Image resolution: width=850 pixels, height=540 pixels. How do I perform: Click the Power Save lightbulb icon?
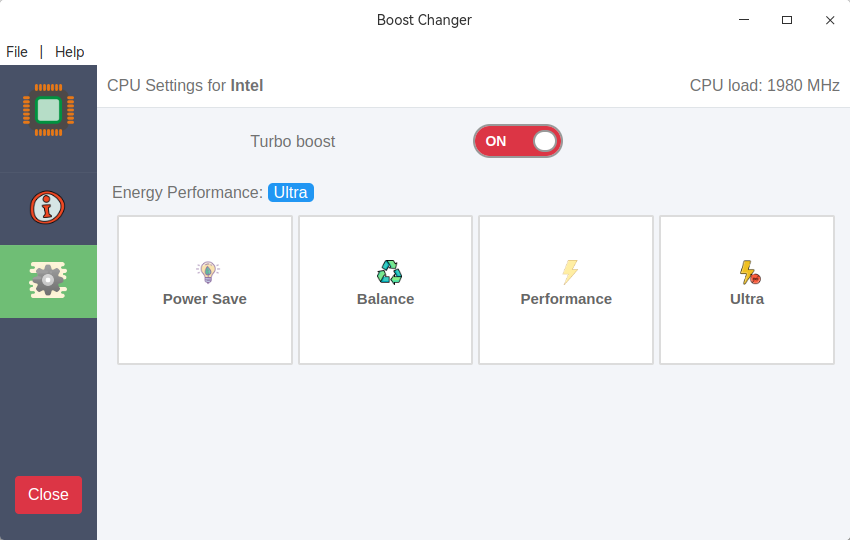[207, 272]
